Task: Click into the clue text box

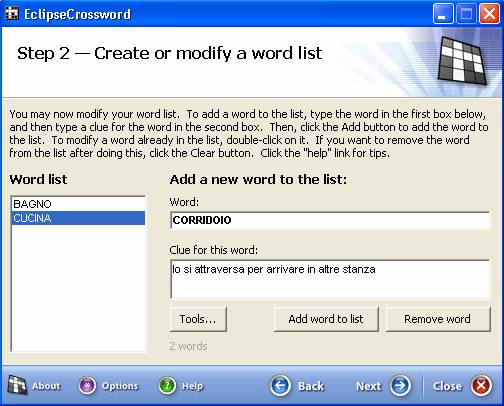Action: point(330,279)
